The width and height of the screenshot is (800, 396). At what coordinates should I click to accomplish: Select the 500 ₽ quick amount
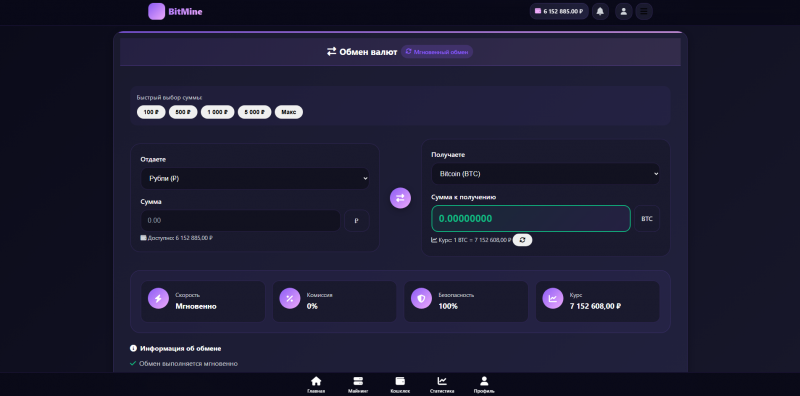click(183, 112)
